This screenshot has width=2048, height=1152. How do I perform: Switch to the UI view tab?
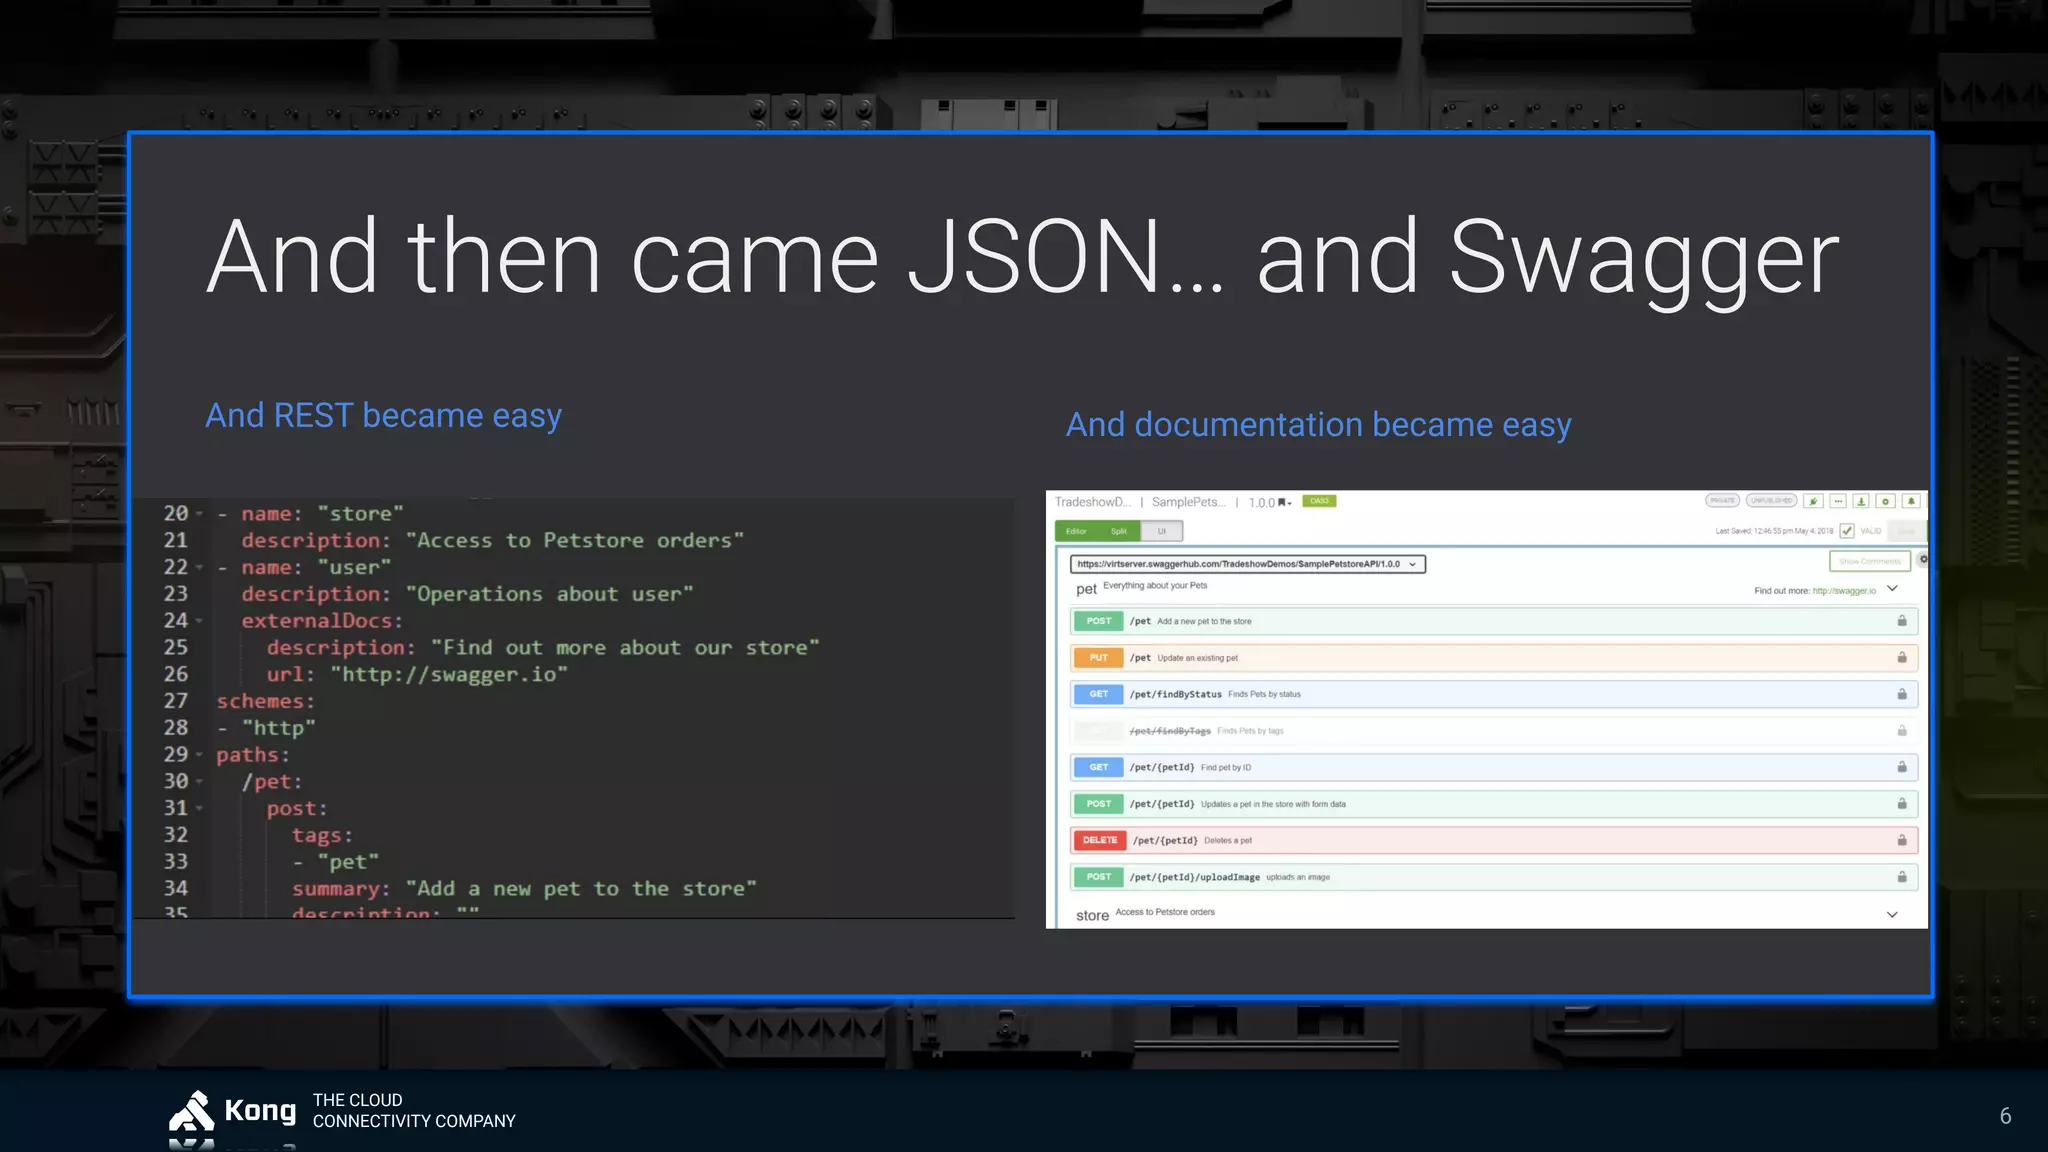coord(1162,531)
